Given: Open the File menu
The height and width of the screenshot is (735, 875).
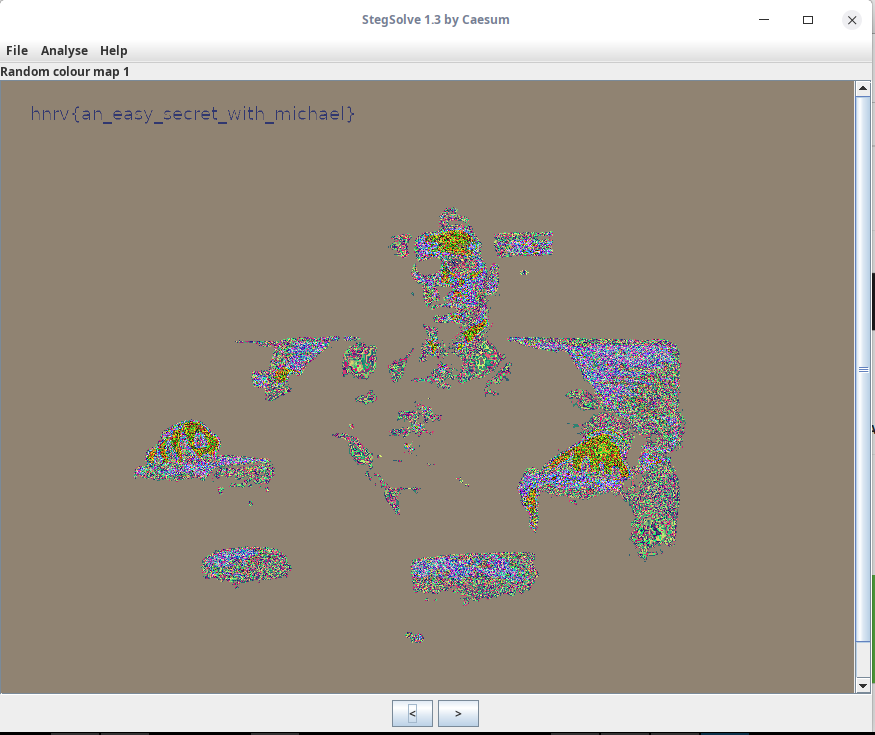Looking at the screenshot, I should tap(16, 50).
